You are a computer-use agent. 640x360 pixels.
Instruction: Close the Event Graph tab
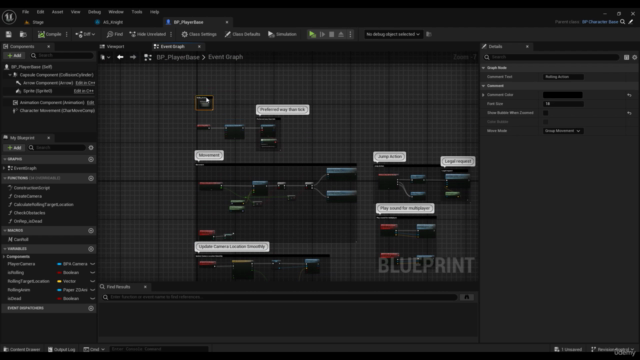[199, 47]
